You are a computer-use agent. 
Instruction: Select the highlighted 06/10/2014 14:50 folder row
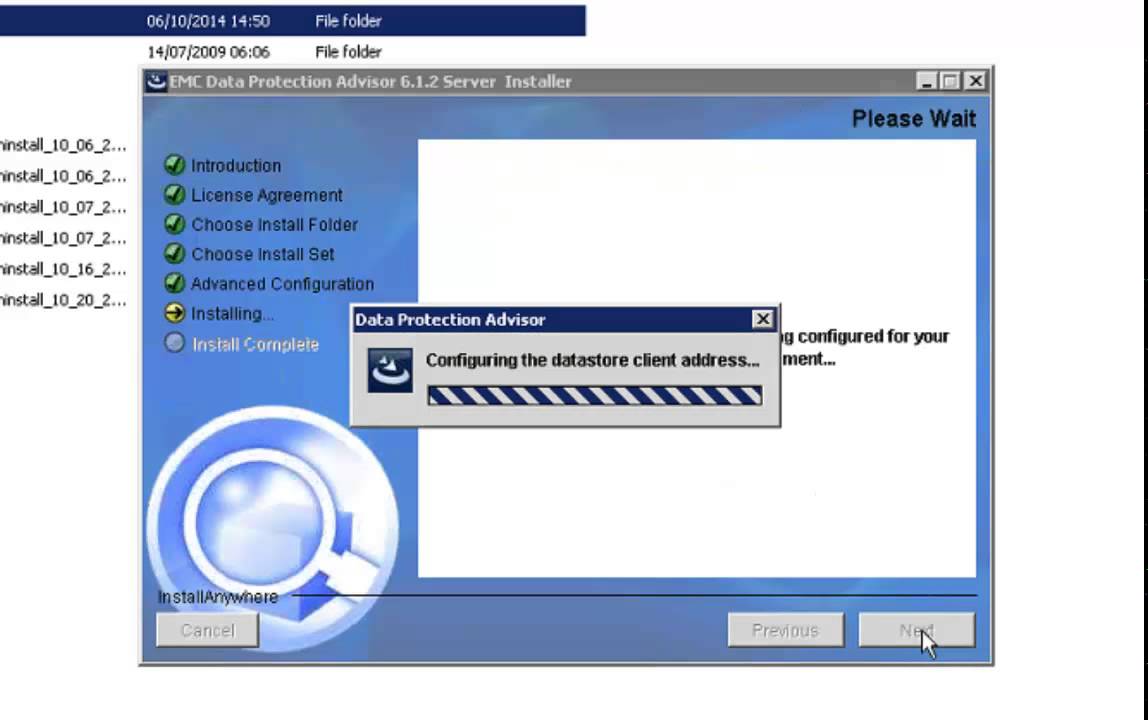coord(293,21)
